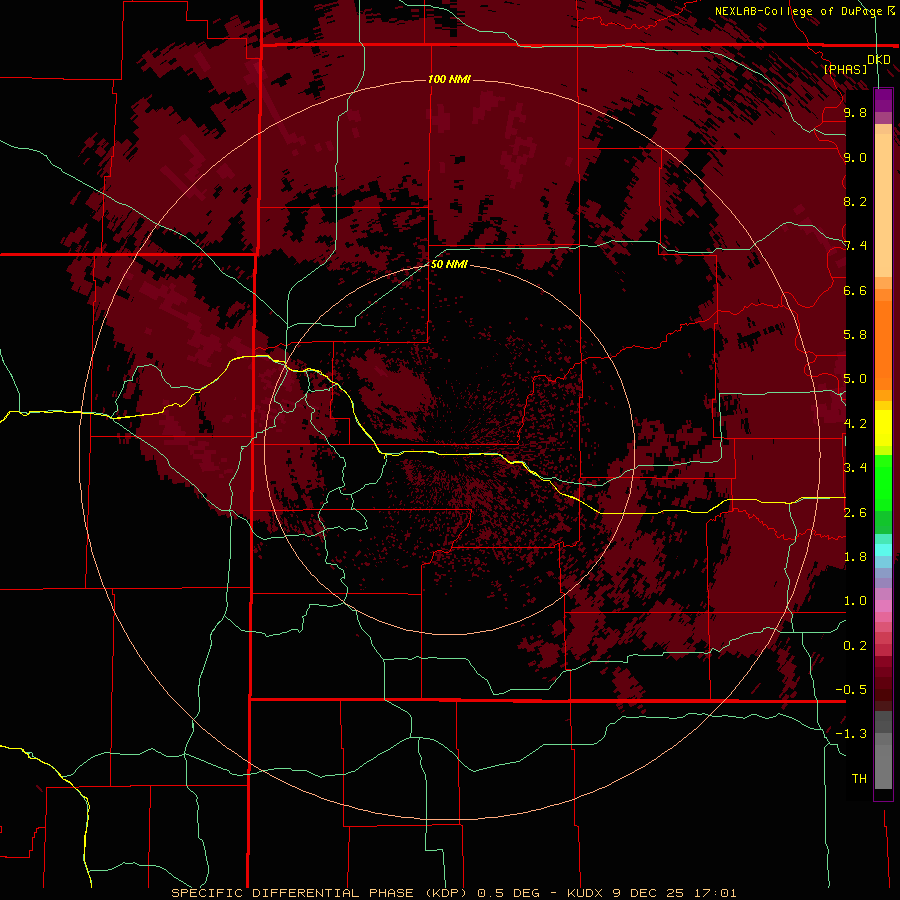Click the pink segment of the color bar
The width and height of the screenshot is (900, 900).
pos(883,606)
